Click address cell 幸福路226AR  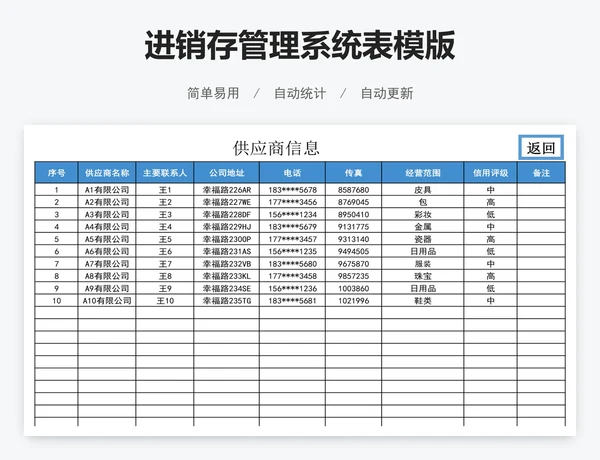227,190
